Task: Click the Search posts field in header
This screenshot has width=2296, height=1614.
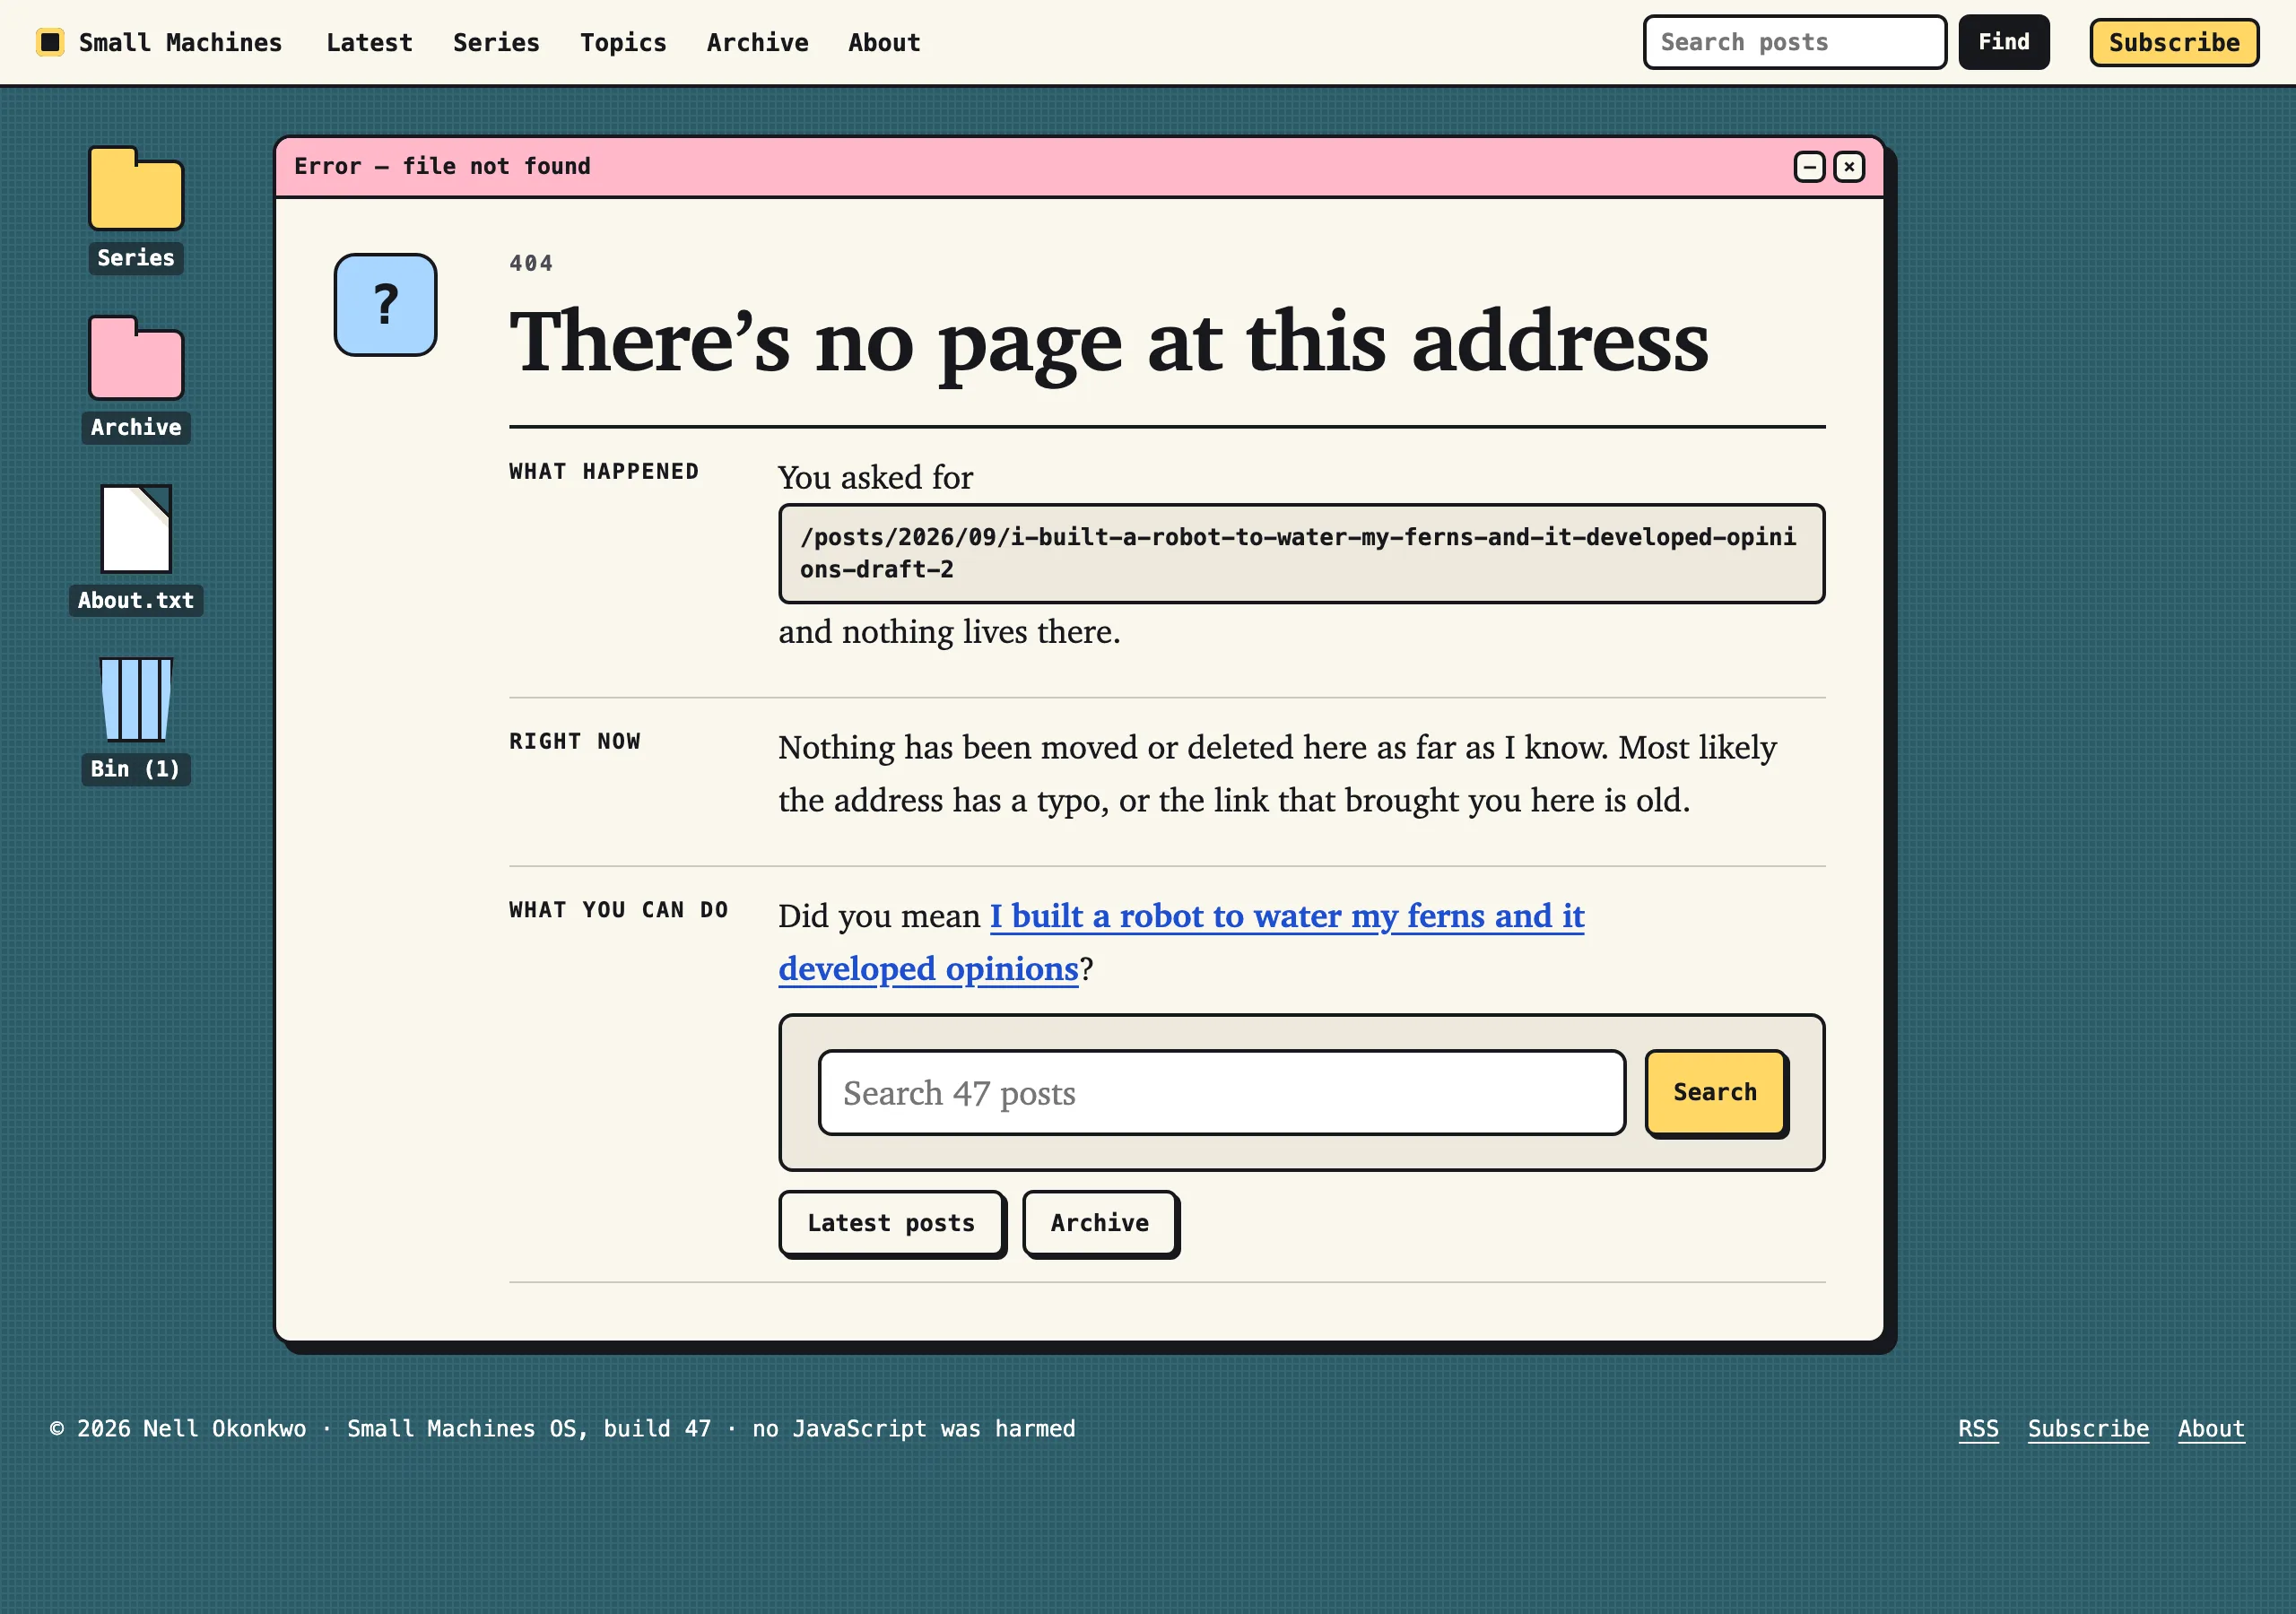Action: coord(1794,42)
